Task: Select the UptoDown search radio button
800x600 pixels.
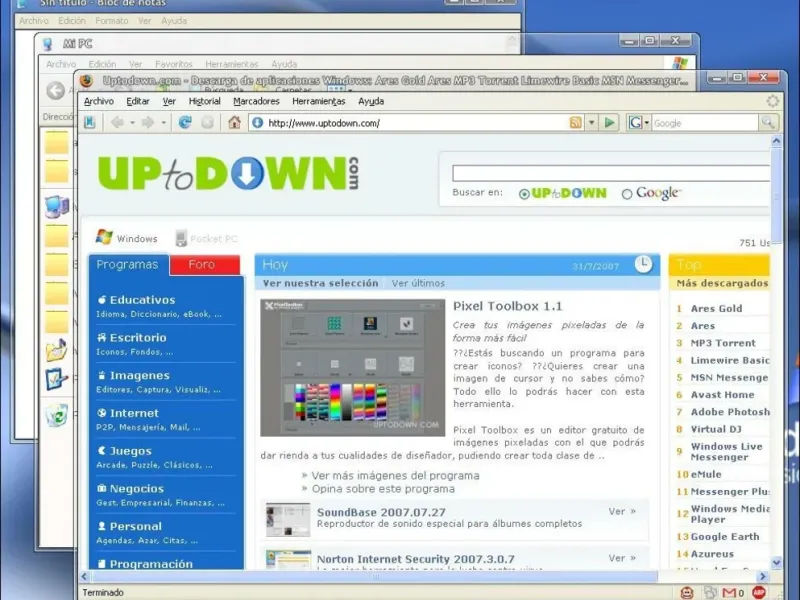Action: pos(524,194)
